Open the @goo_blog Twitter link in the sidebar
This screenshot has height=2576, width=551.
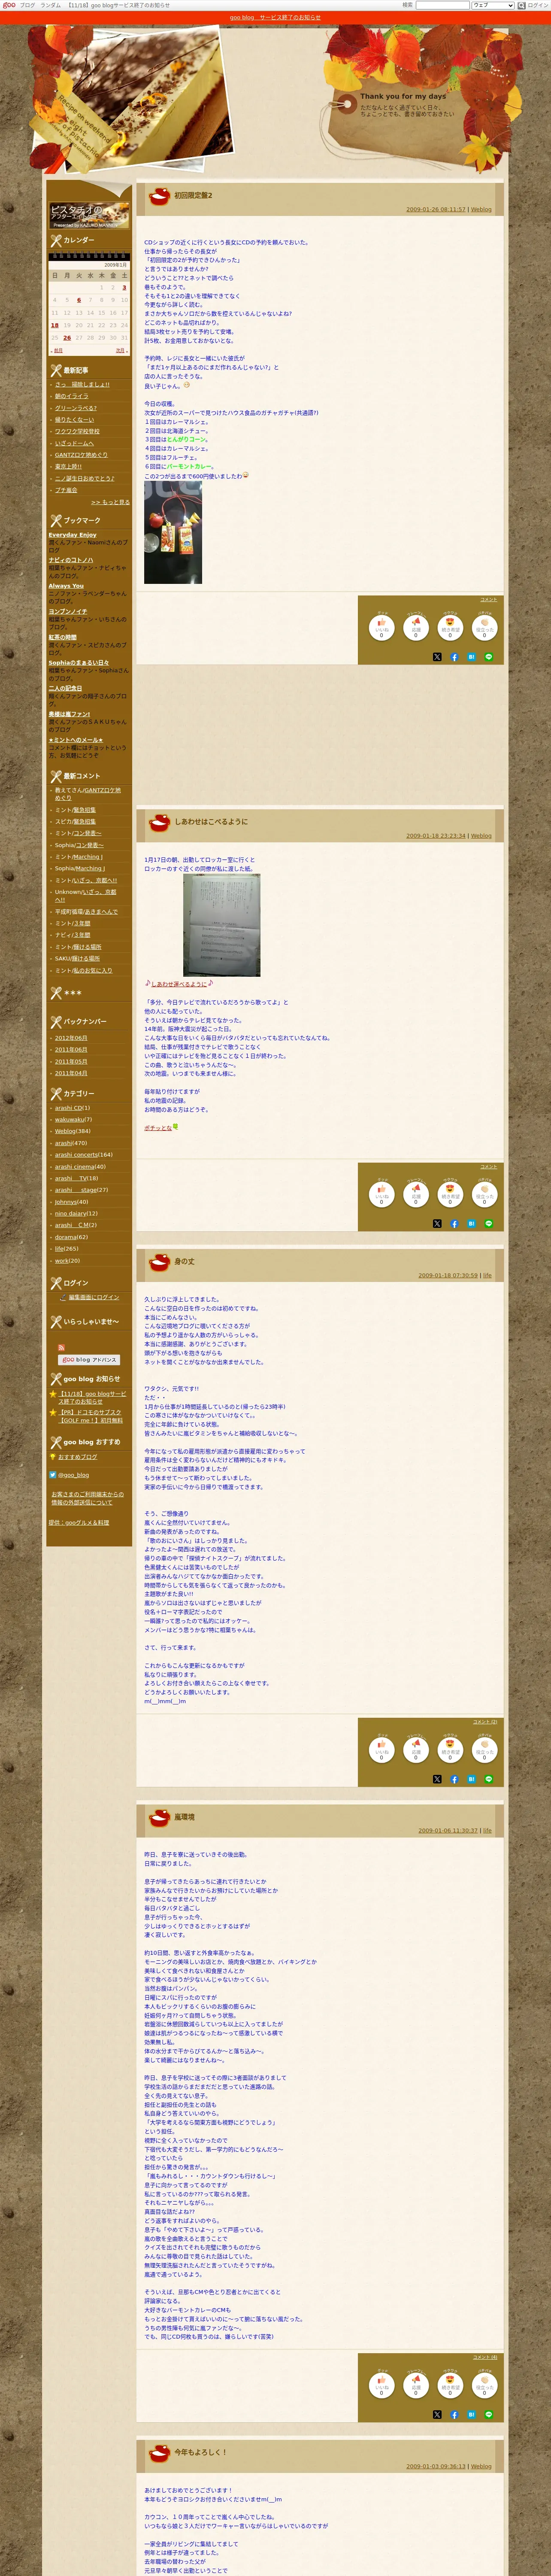point(73,1475)
